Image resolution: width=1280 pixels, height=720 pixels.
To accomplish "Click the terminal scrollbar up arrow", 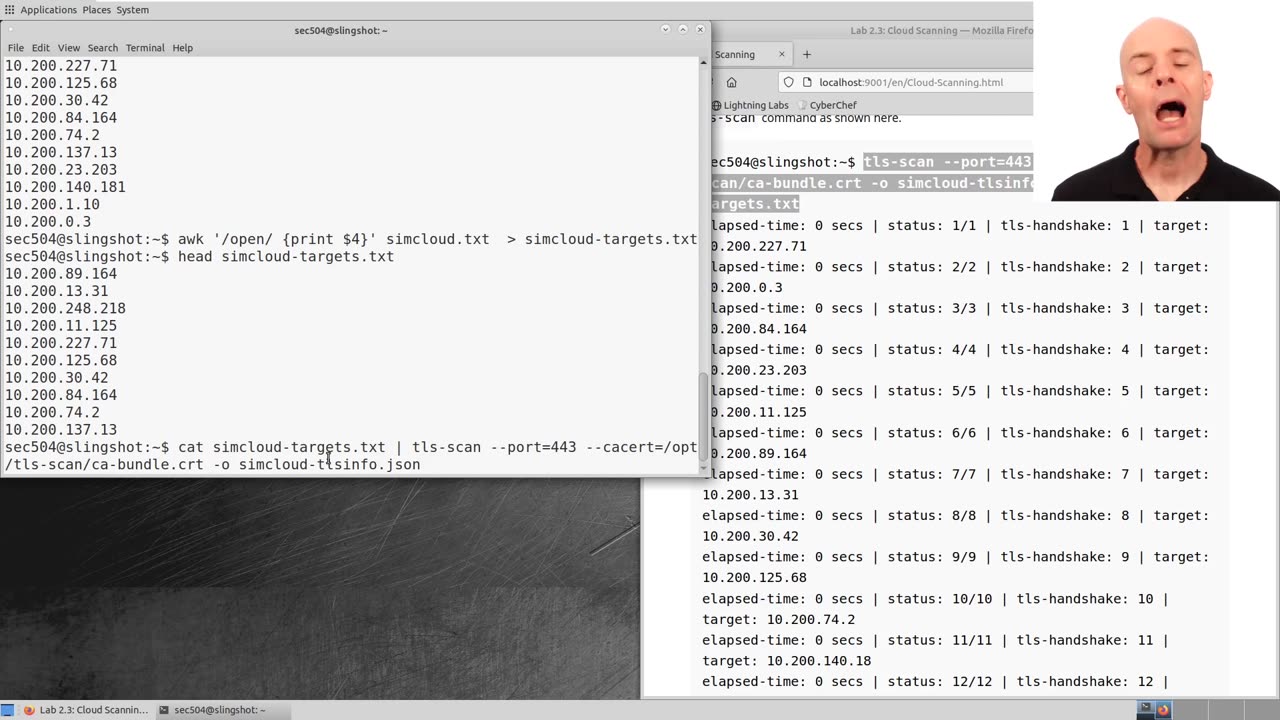I will (703, 62).
